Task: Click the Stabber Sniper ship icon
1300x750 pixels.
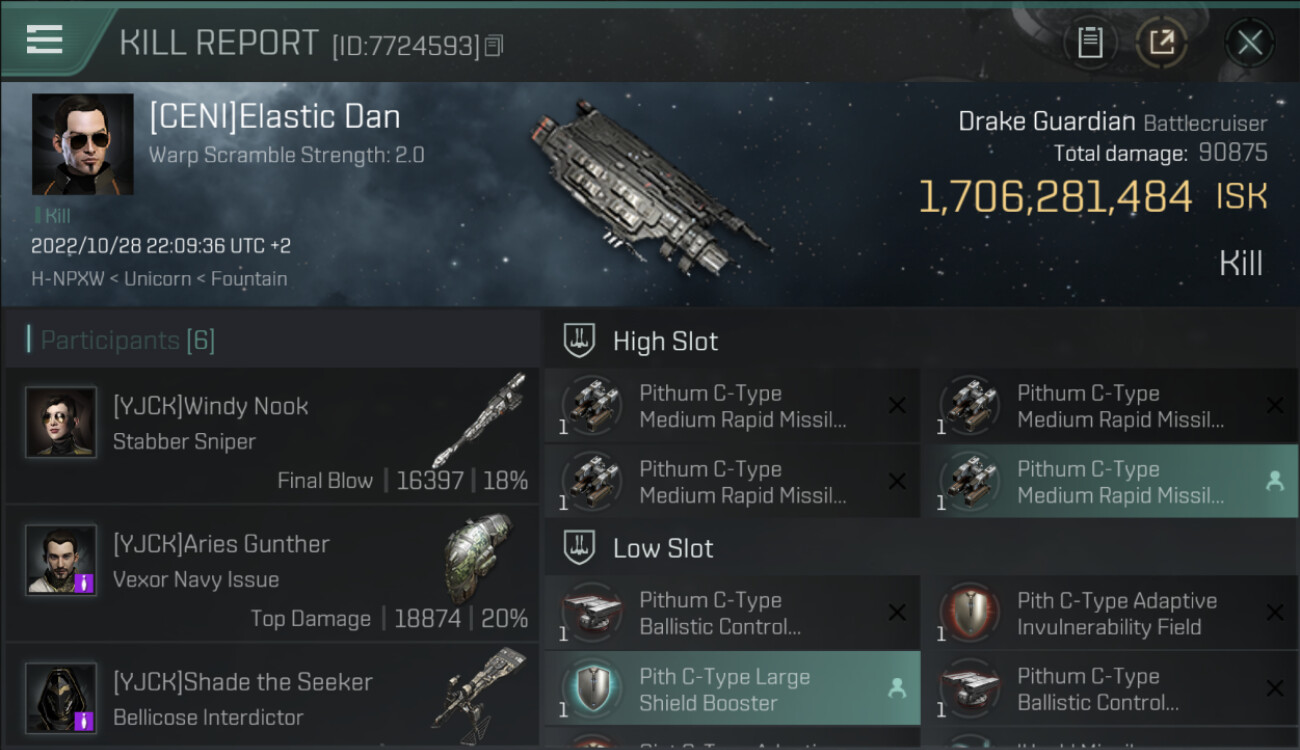Action: [478, 420]
